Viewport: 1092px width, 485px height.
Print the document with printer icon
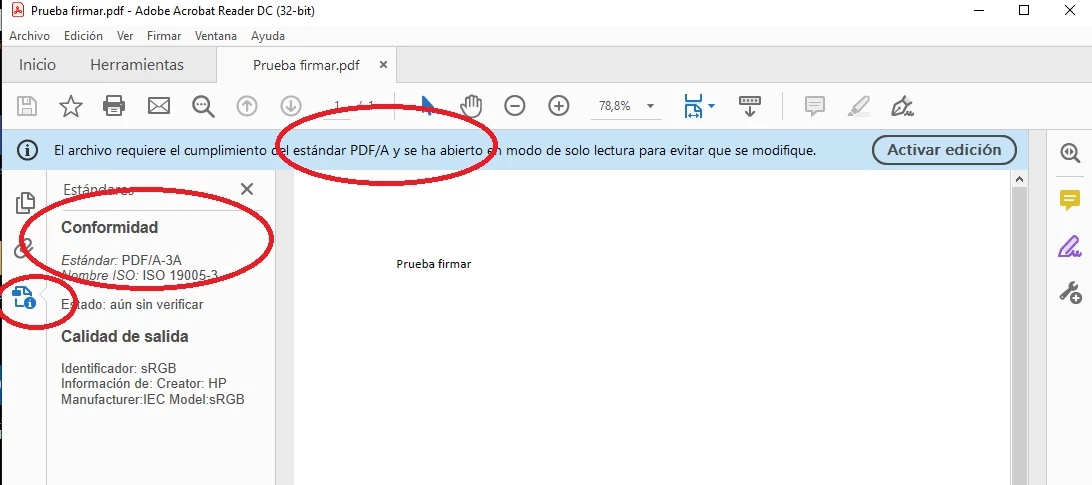point(114,106)
